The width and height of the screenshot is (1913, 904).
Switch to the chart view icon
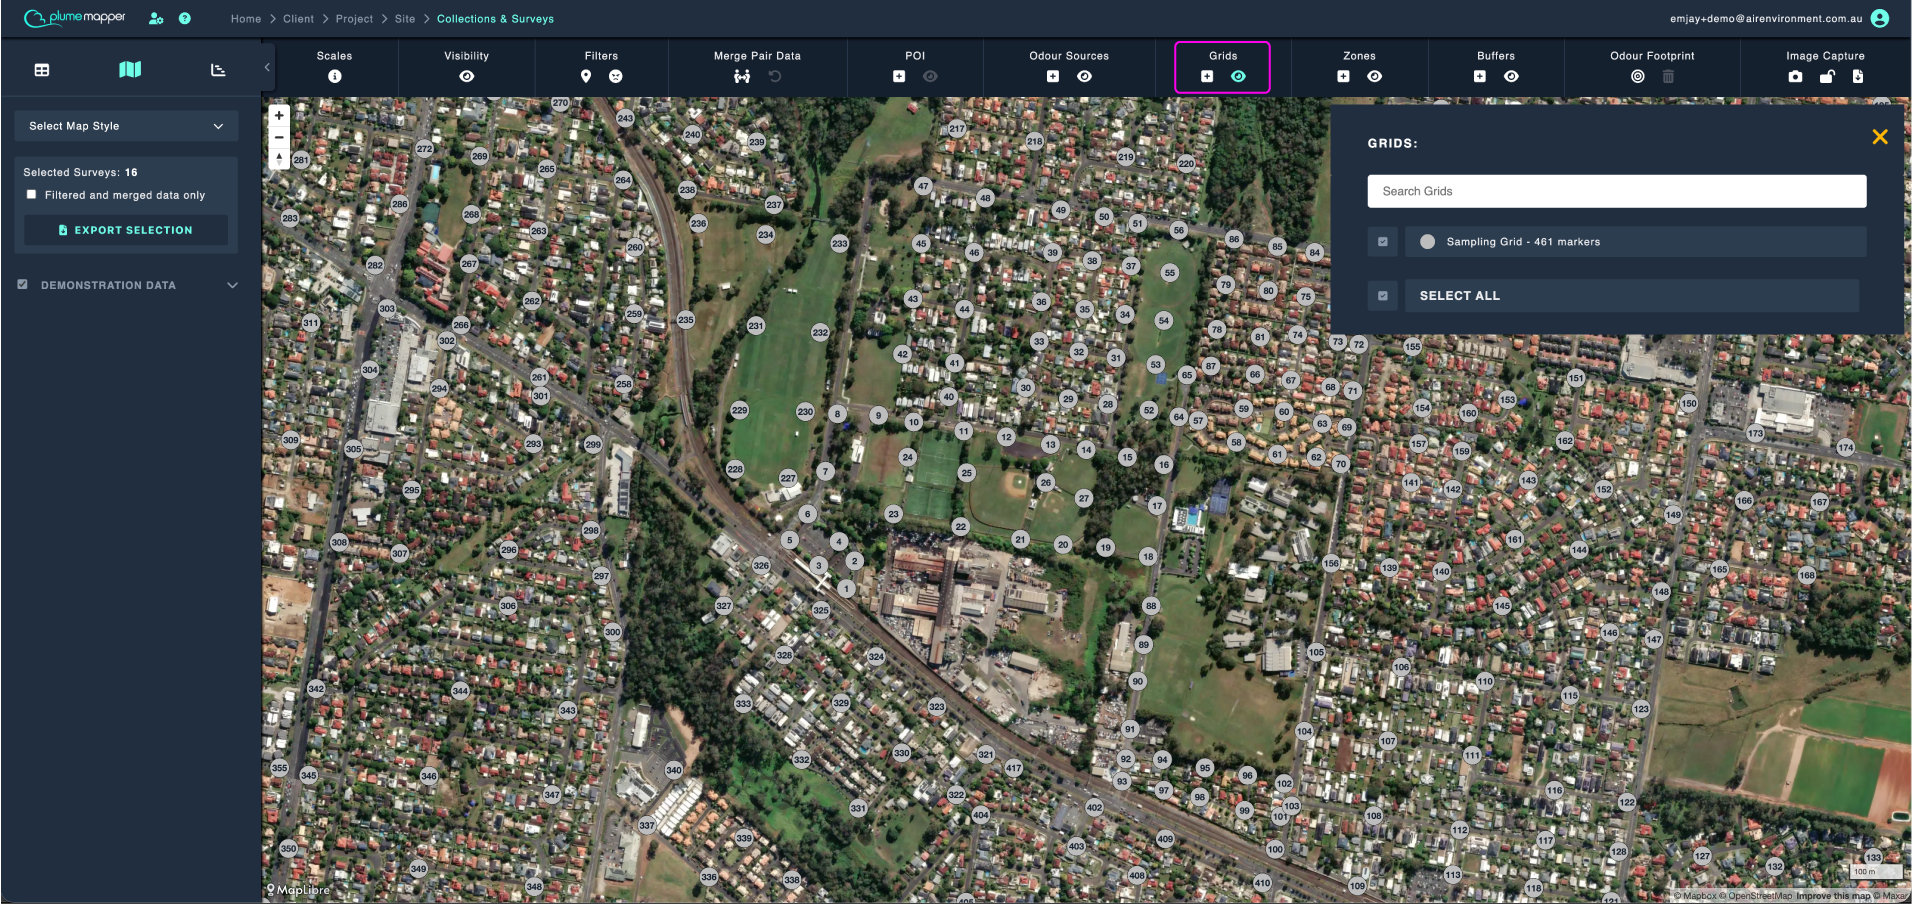coord(218,70)
